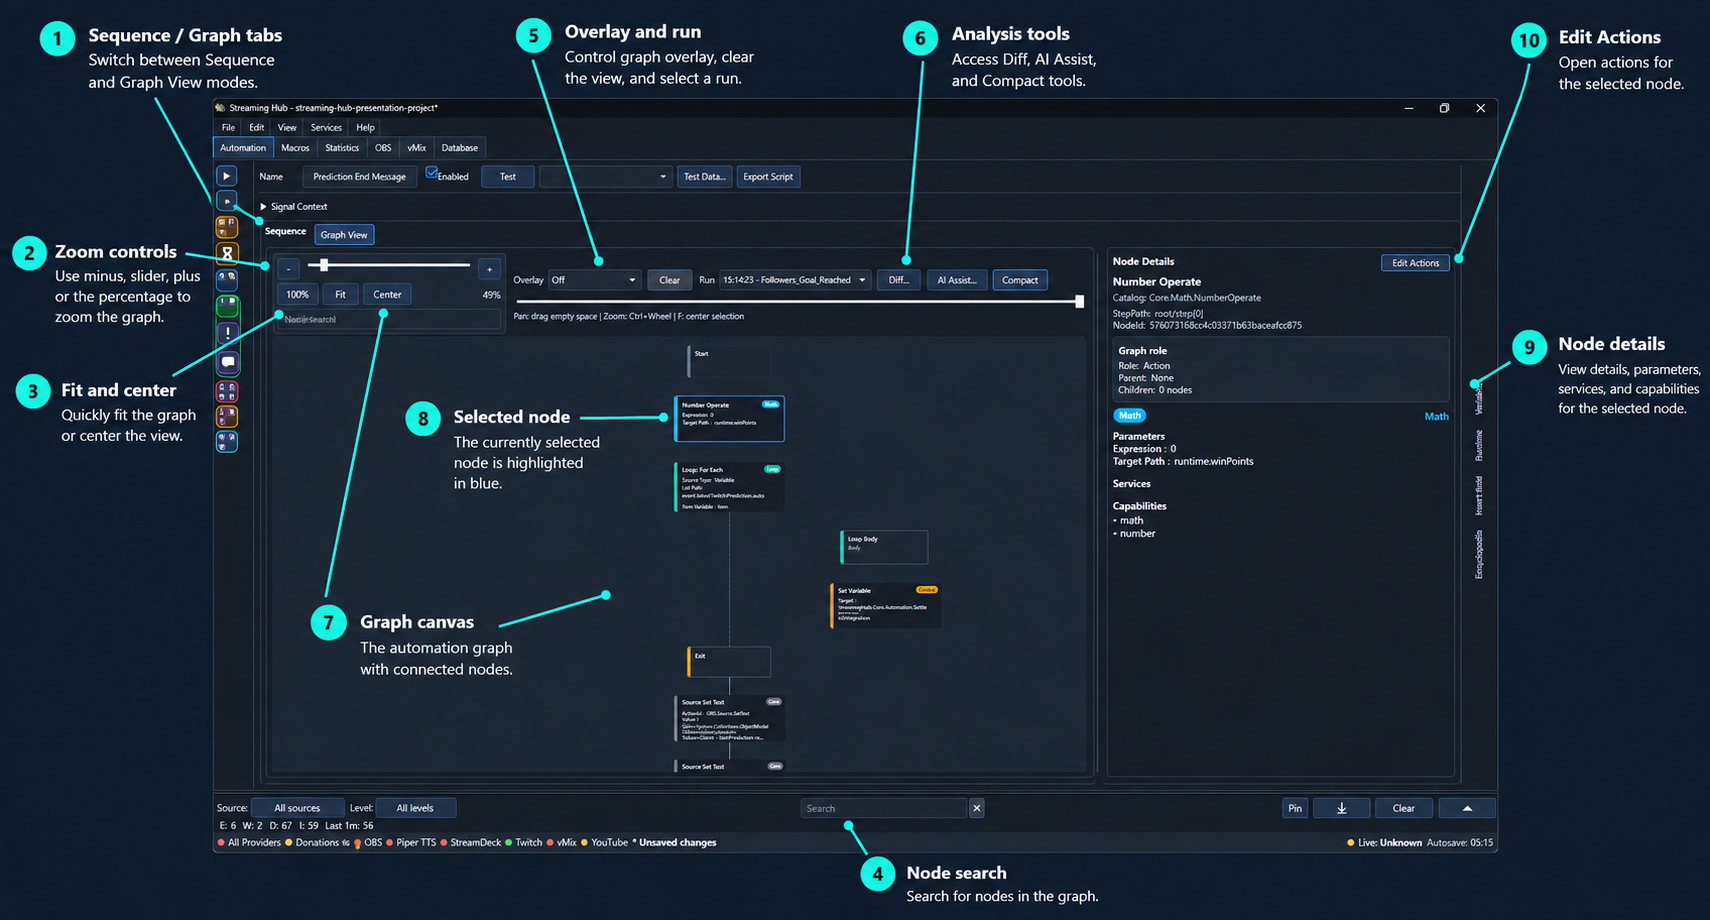Click the zoom in plus button
The height and width of the screenshot is (920, 1710).
[489, 268]
